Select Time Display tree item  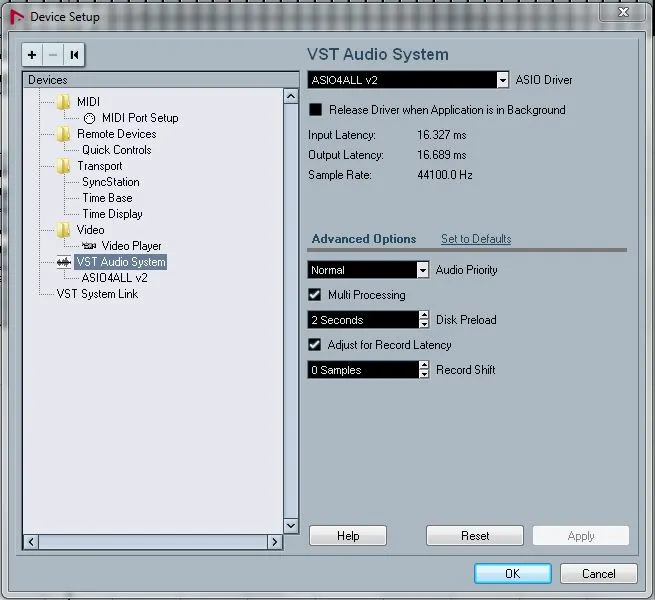point(112,214)
